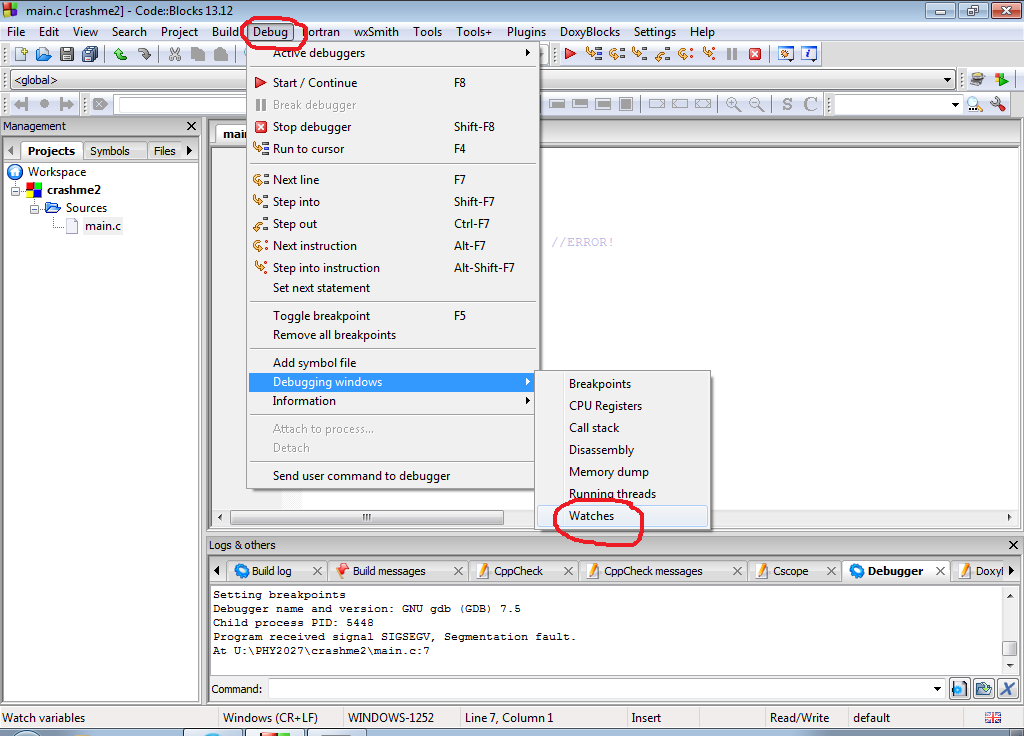Viewport: 1024px width, 736px height.
Task: Collapse the crashme2 project tree node
Action: [16, 190]
